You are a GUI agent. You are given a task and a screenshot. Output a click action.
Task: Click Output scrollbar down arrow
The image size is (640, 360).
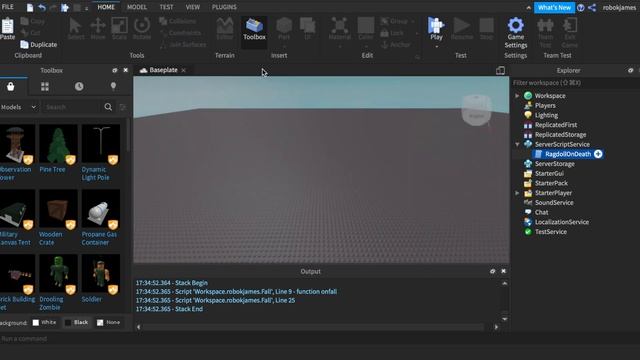tap(504, 319)
